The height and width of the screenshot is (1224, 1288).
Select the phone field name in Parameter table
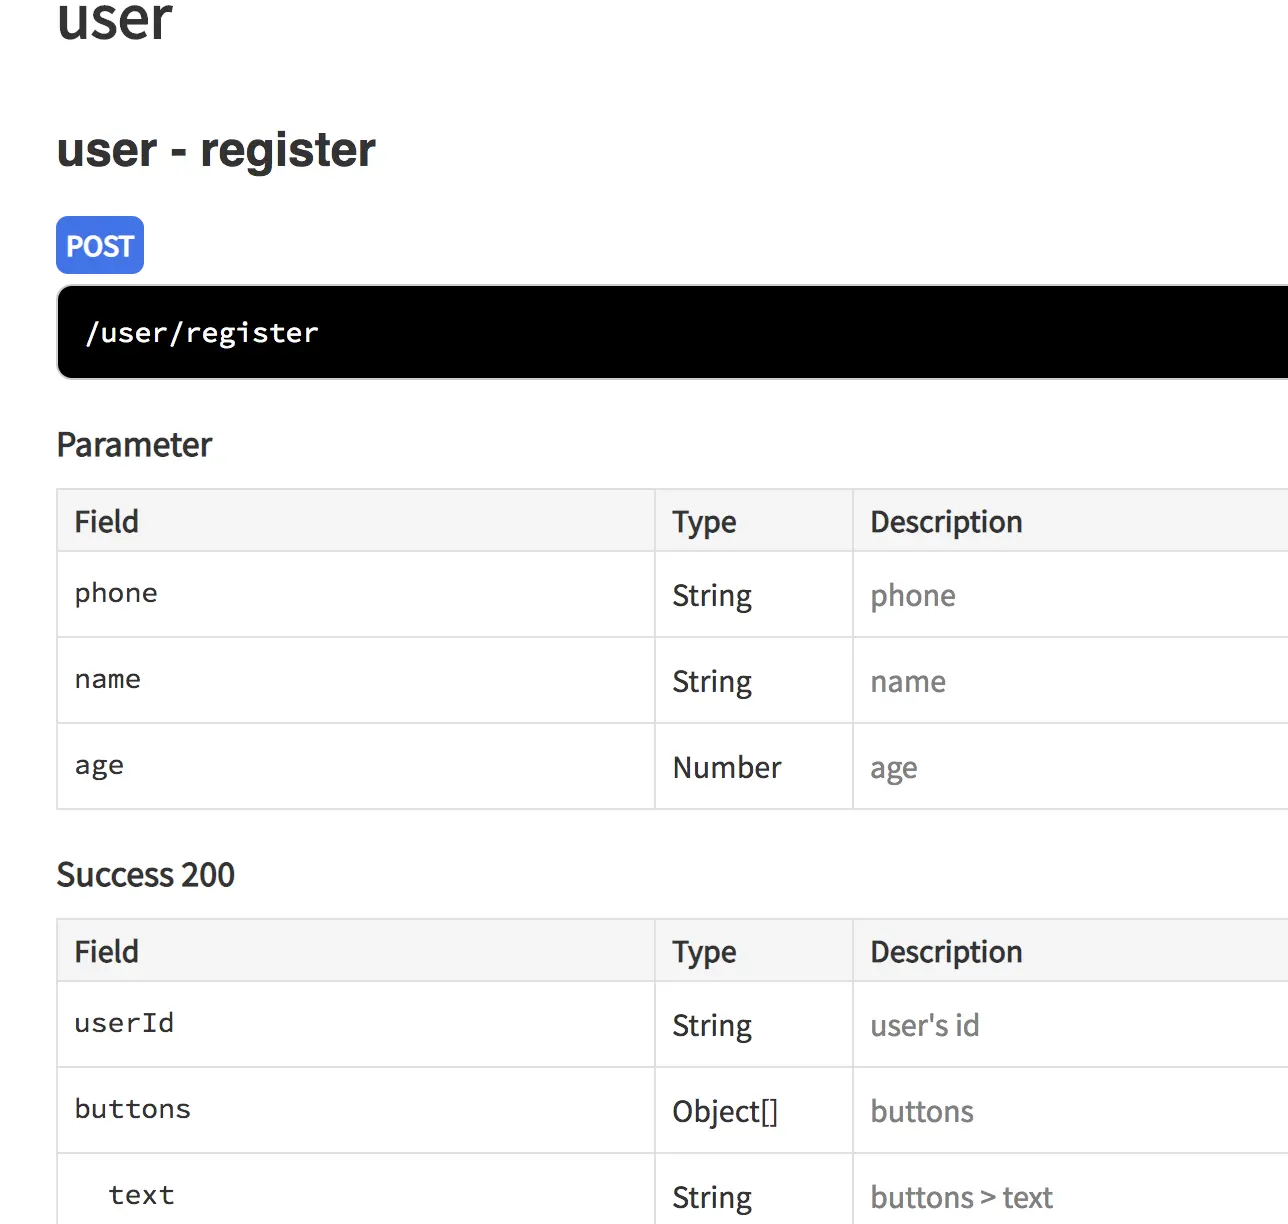click(x=116, y=593)
